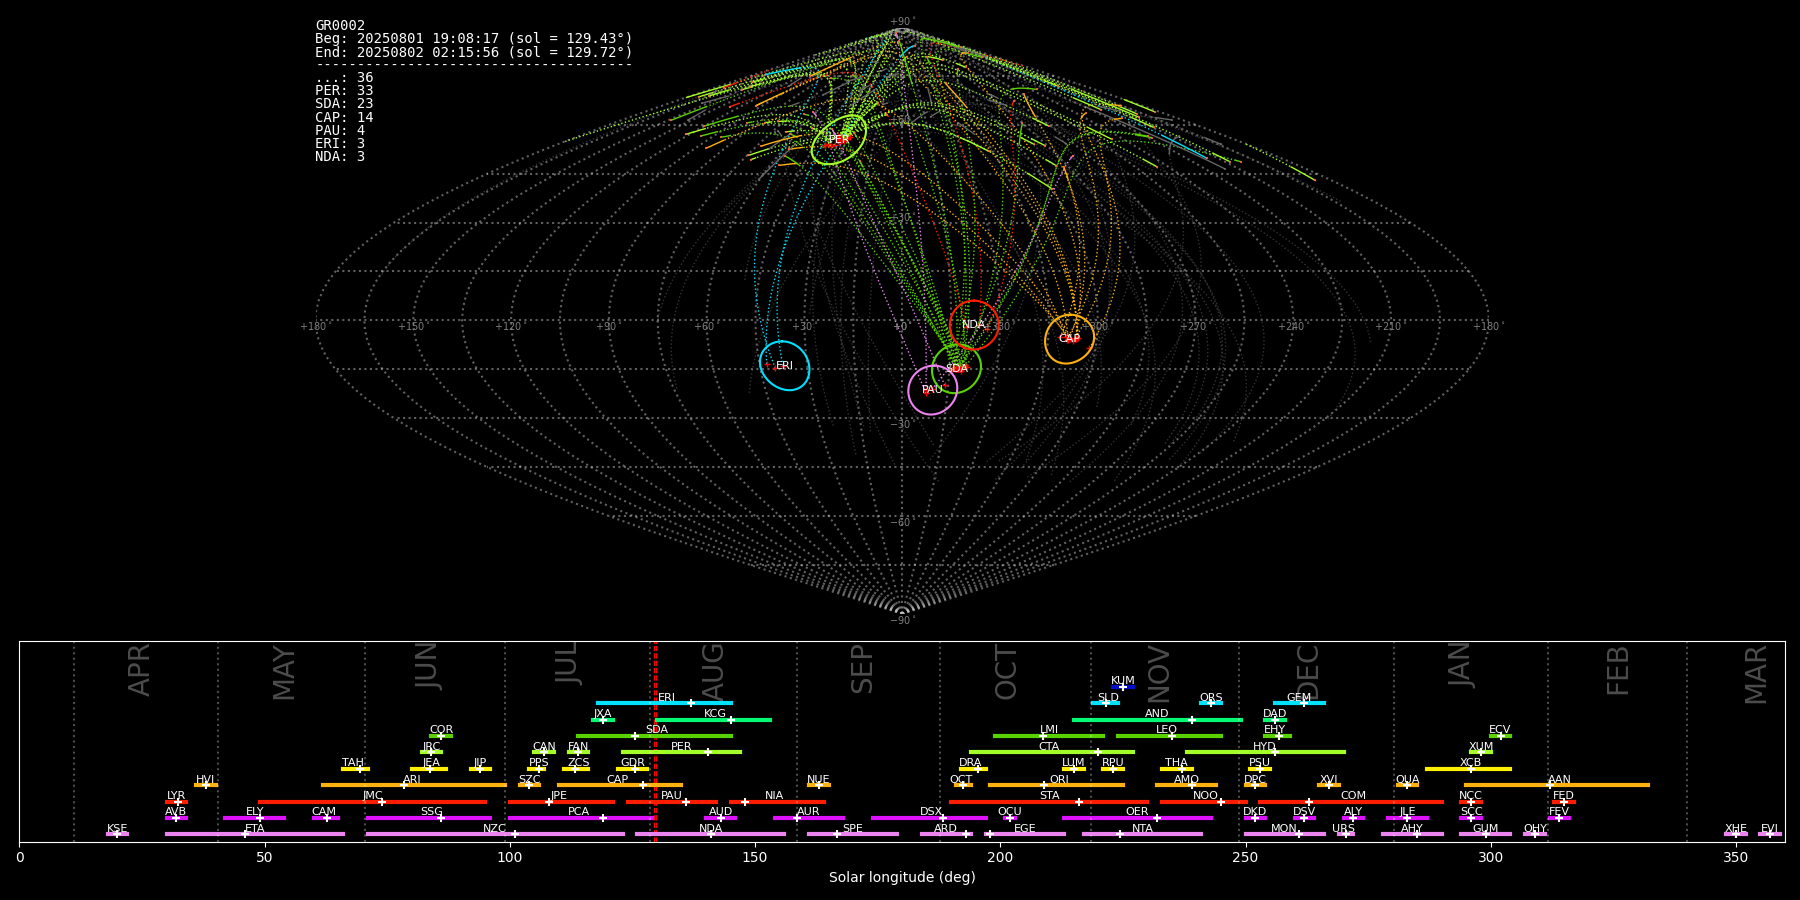Click the KSE shower bar
Viewport: 1800px width, 900px height.
point(117,834)
